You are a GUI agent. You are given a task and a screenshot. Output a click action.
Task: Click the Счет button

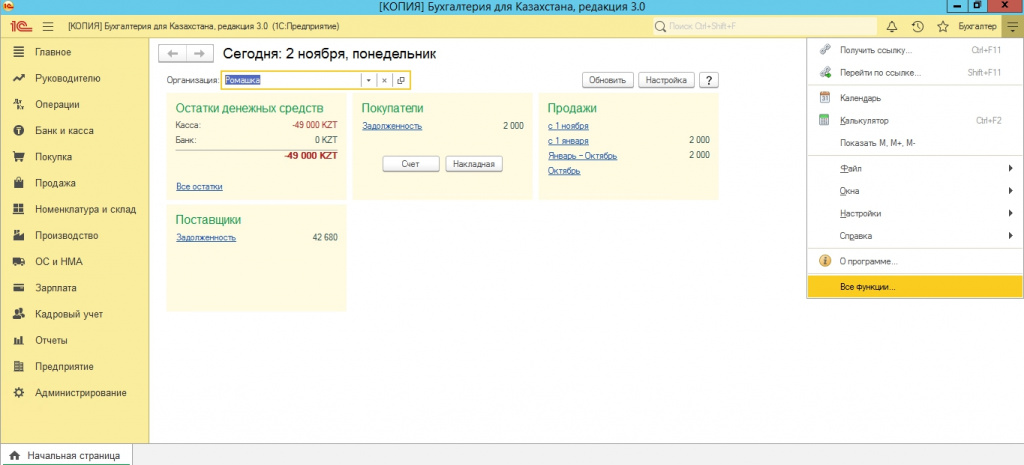point(411,165)
